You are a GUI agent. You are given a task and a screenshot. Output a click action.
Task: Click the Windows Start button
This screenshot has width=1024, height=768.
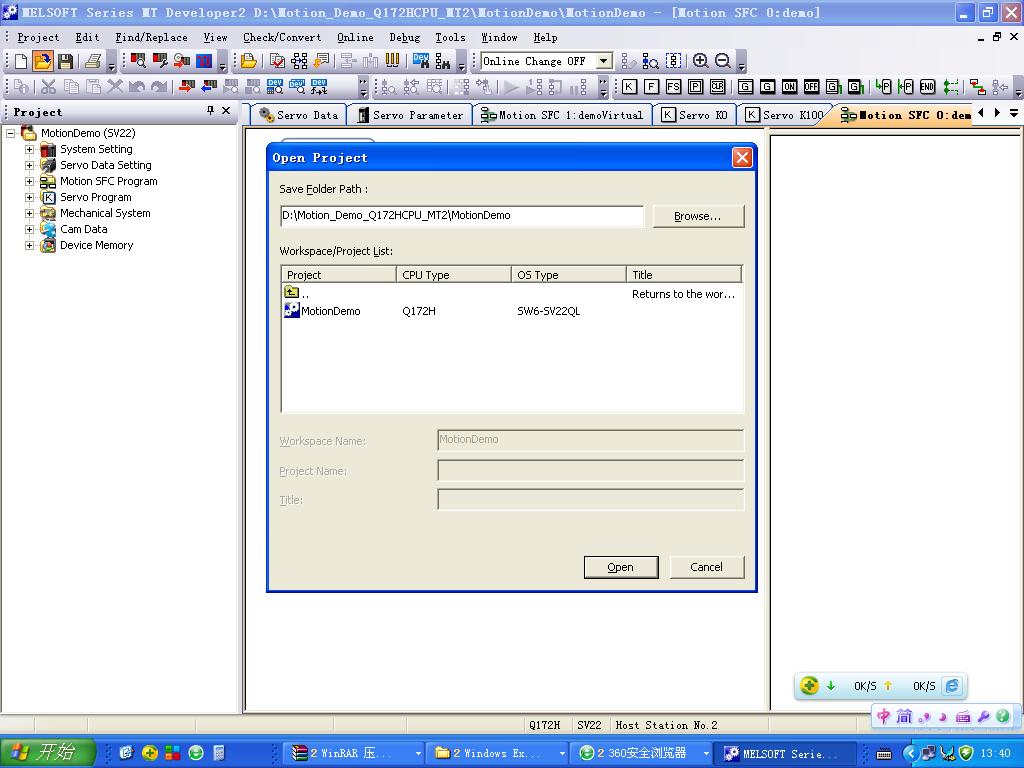tap(48, 753)
